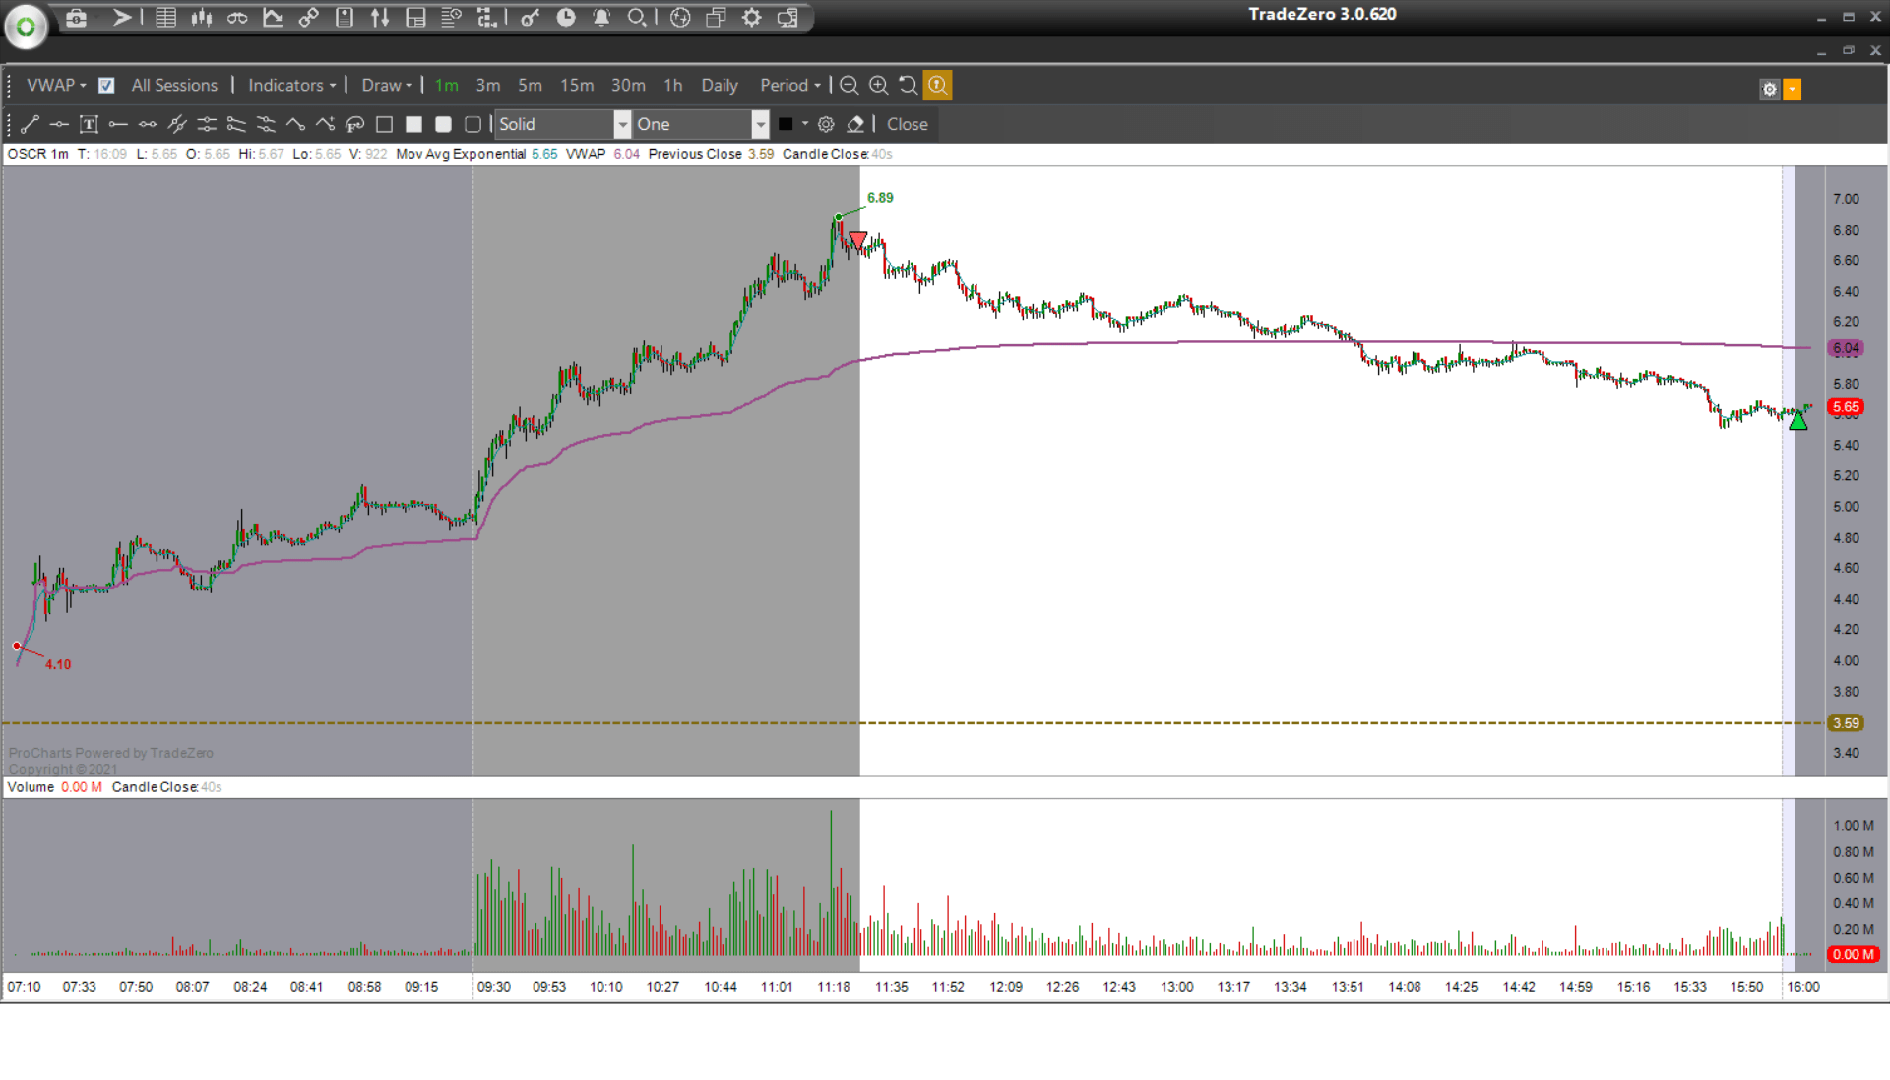The width and height of the screenshot is (1890, 1080).
Task: Open the One line width dropdown
Action: click(701, 124)
